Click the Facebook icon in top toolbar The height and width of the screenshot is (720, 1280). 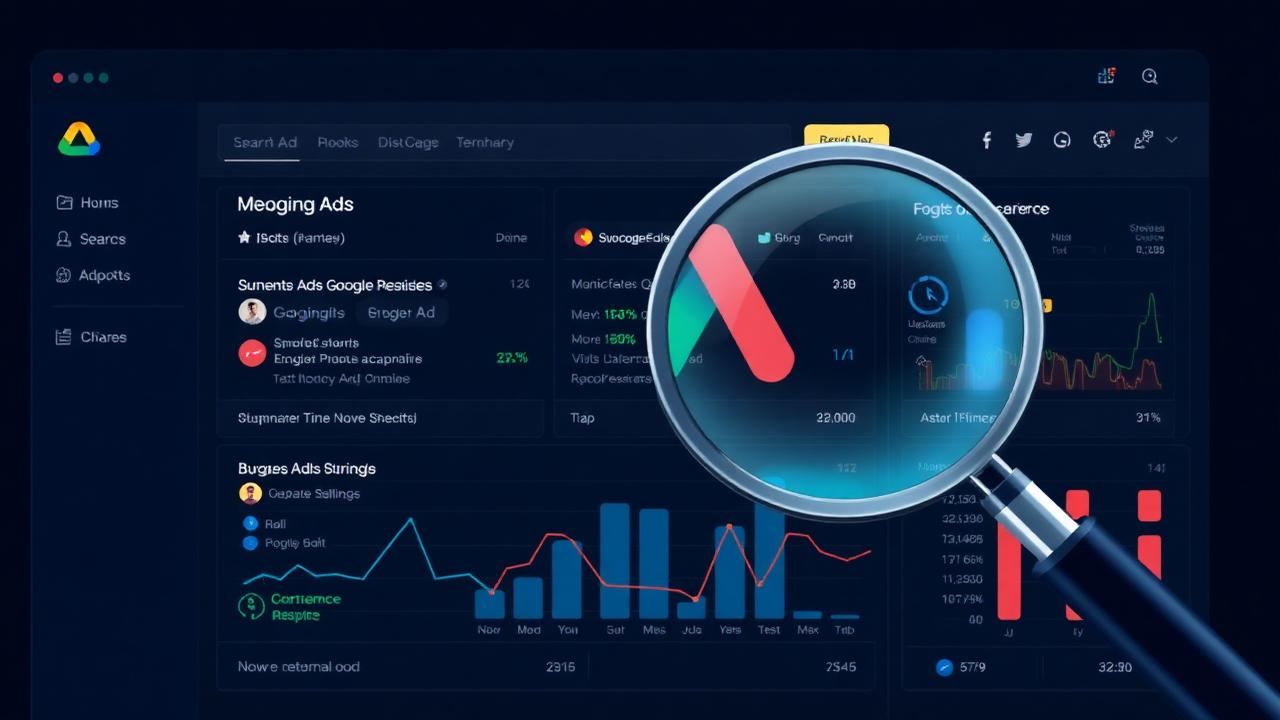(x=986, y=140)
